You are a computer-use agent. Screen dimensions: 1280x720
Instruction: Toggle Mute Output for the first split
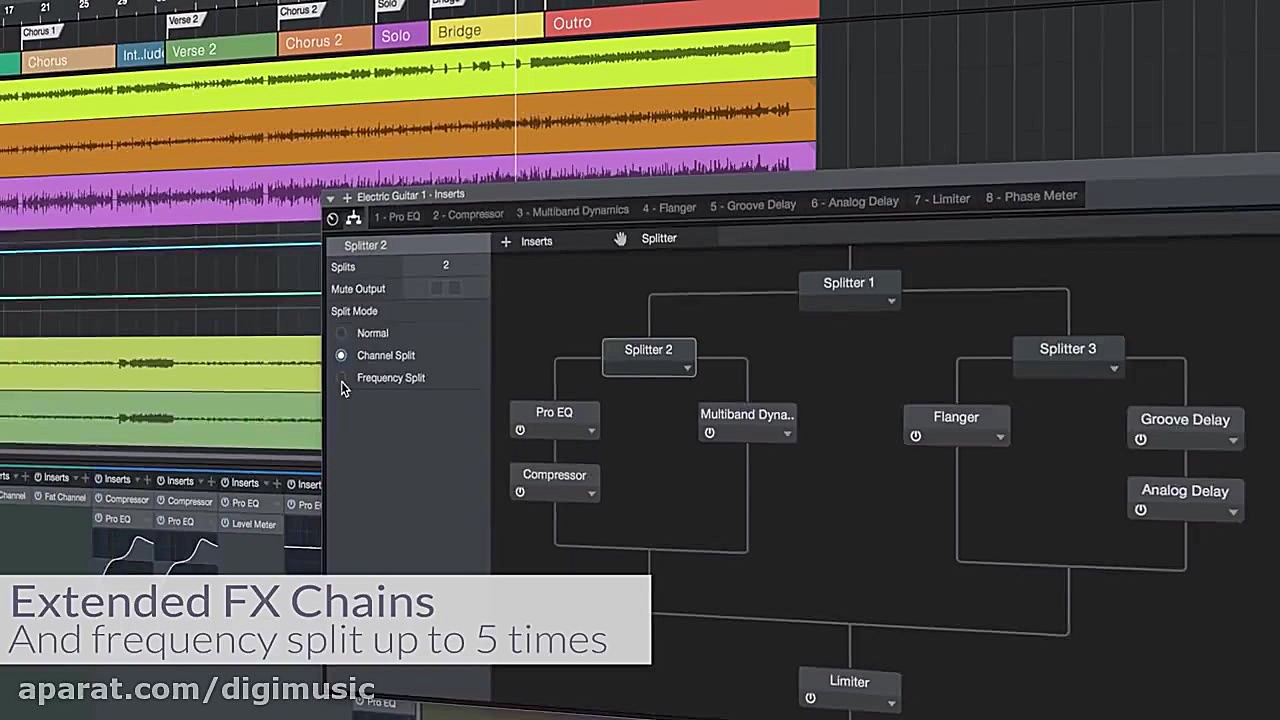click(x=437, y=288)
